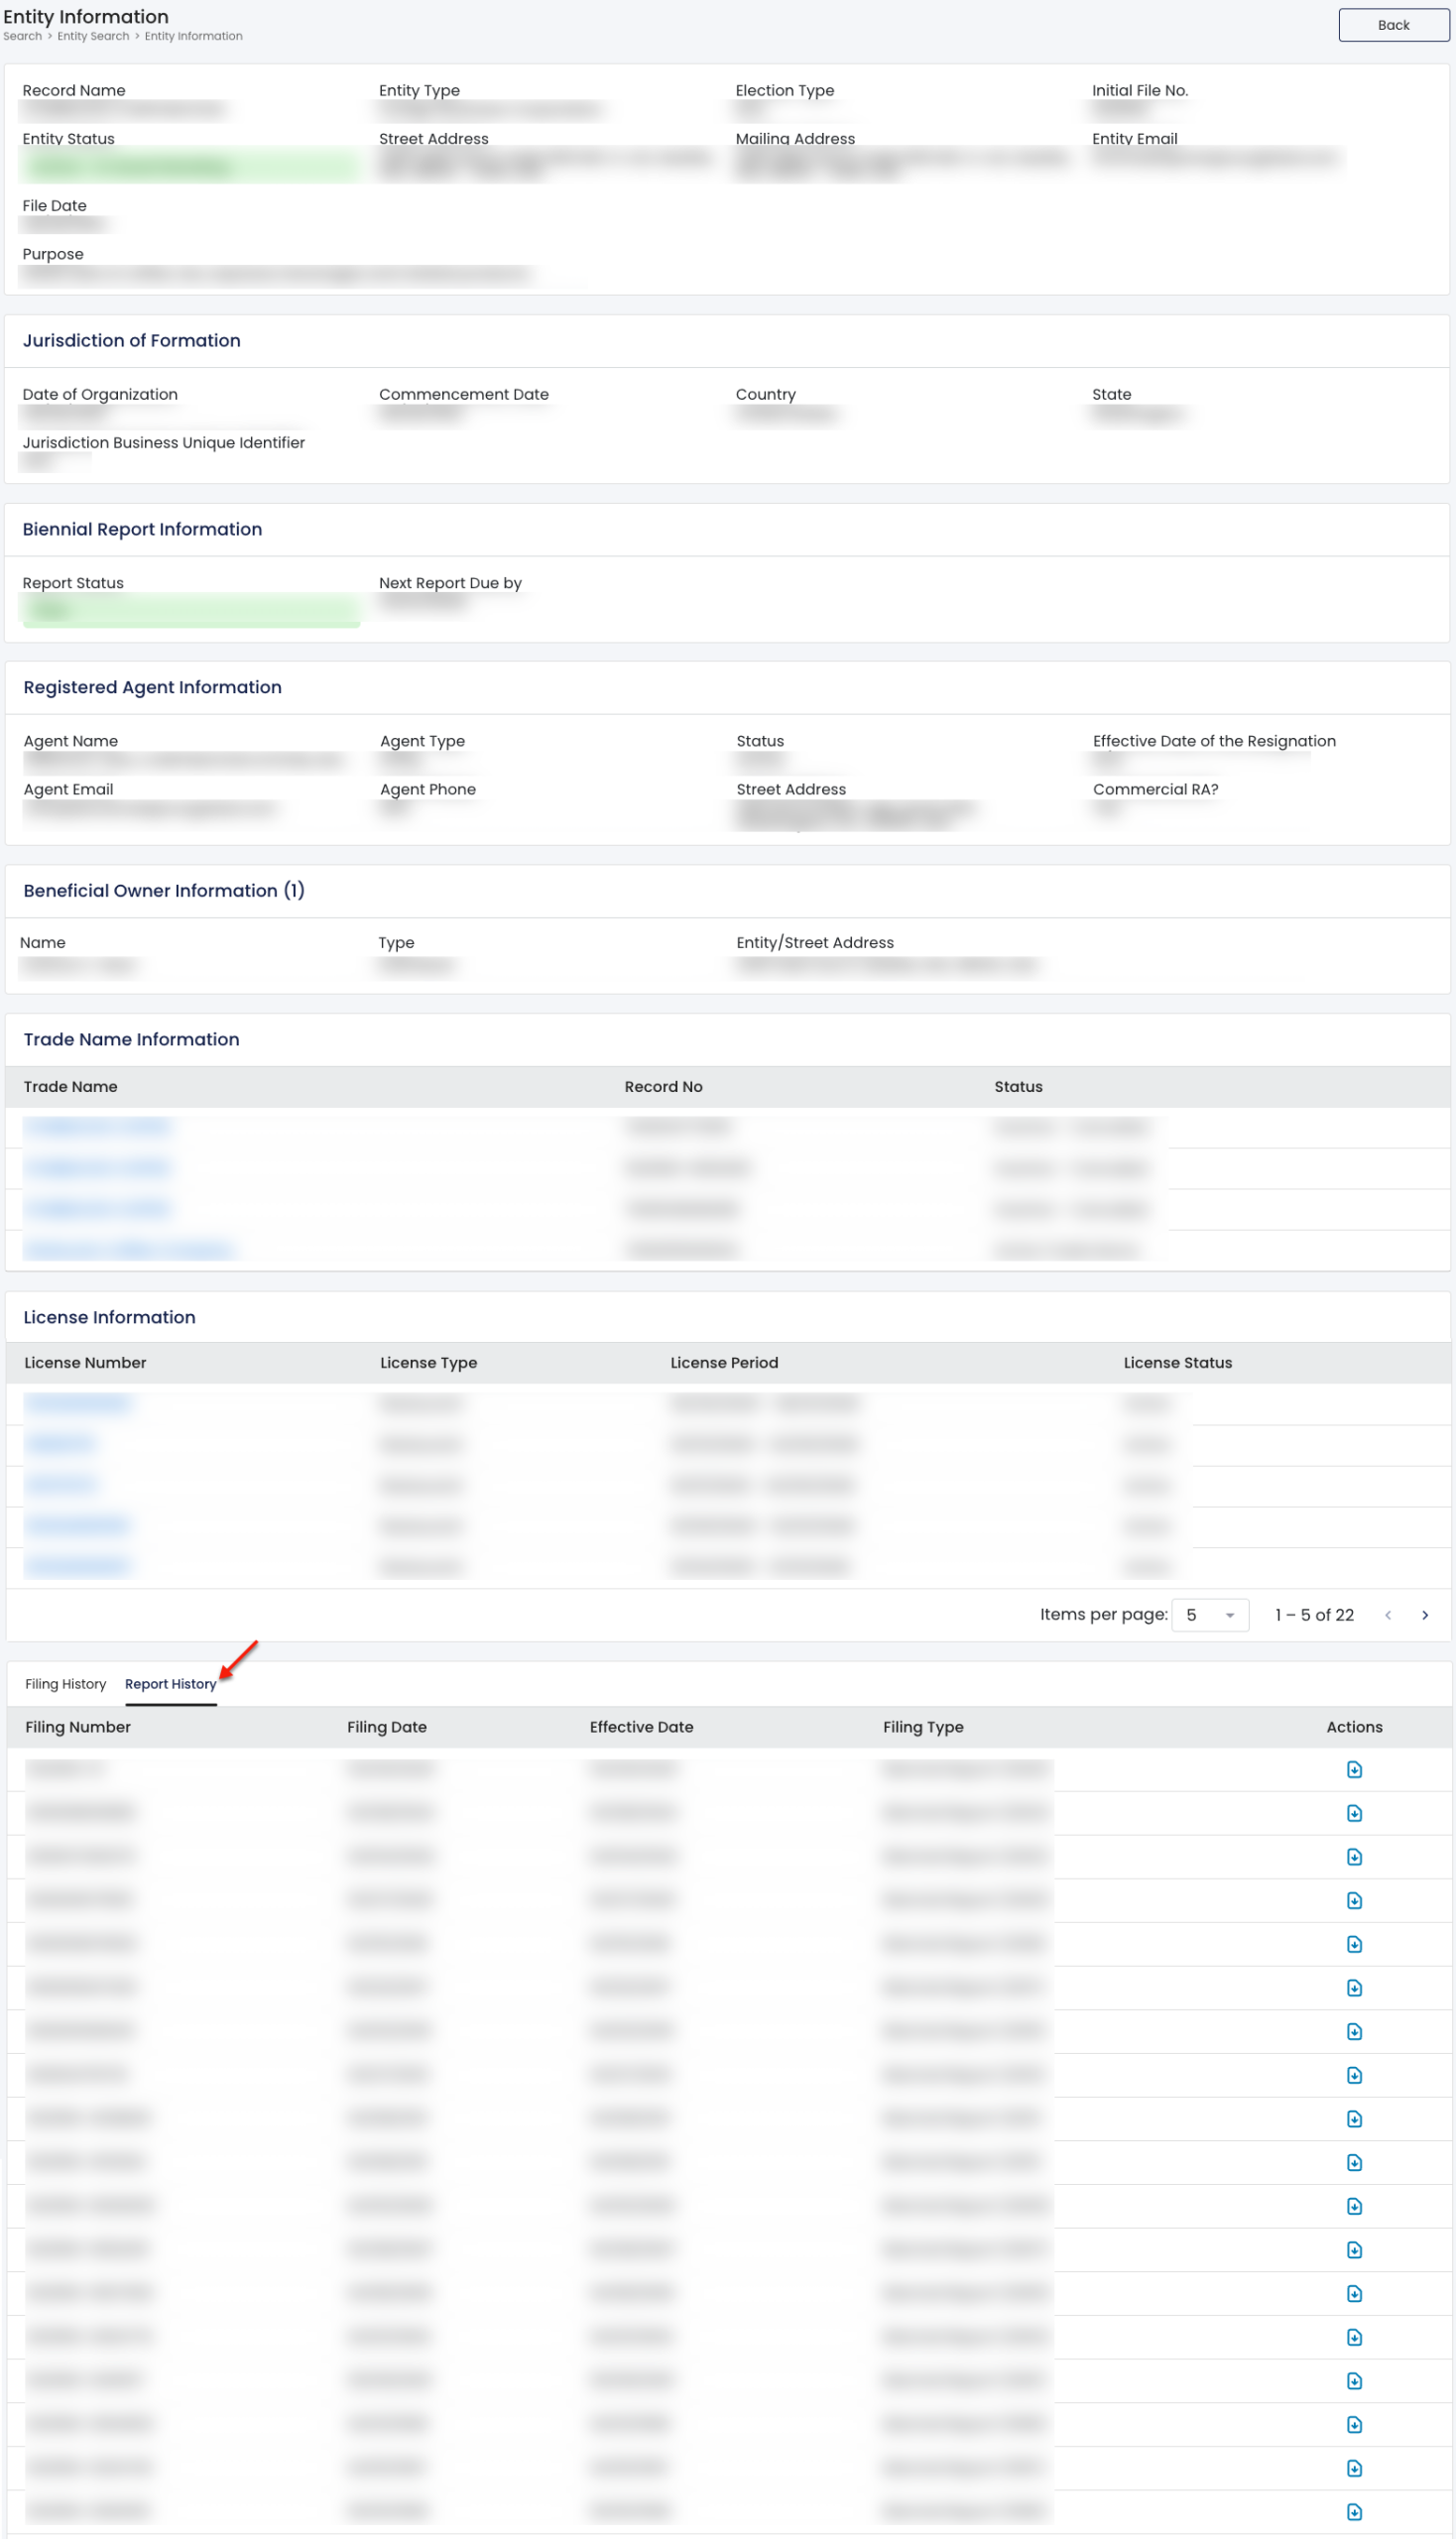Image resolution: width=1456 pixels, height=2539 pixels.
Task: Open the last license number link
Action: tap(77, 1566)
